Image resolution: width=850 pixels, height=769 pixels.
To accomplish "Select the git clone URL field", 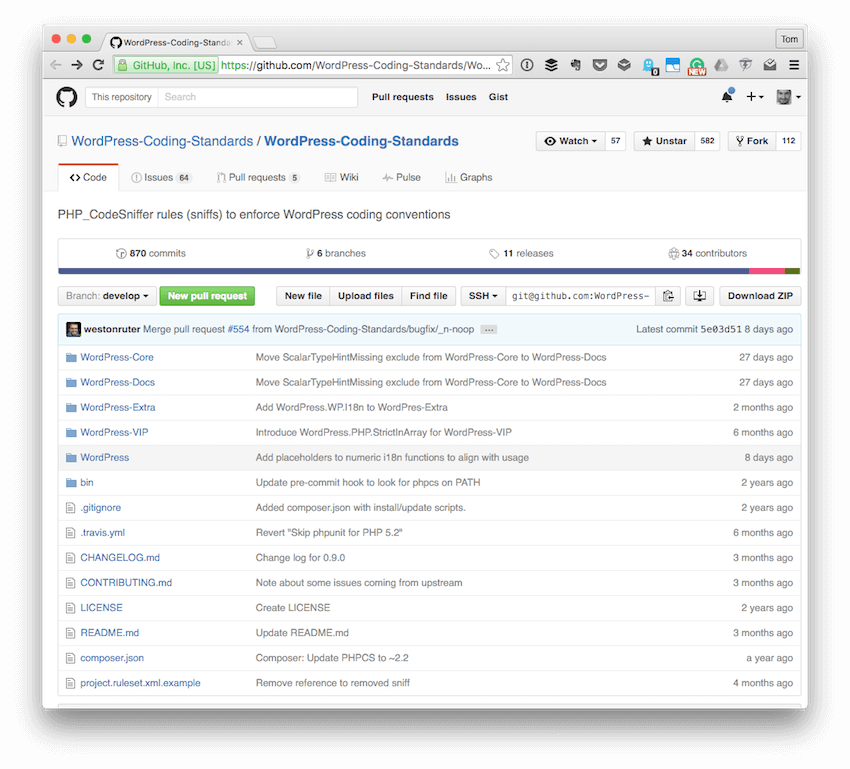I will coord(581,296).
